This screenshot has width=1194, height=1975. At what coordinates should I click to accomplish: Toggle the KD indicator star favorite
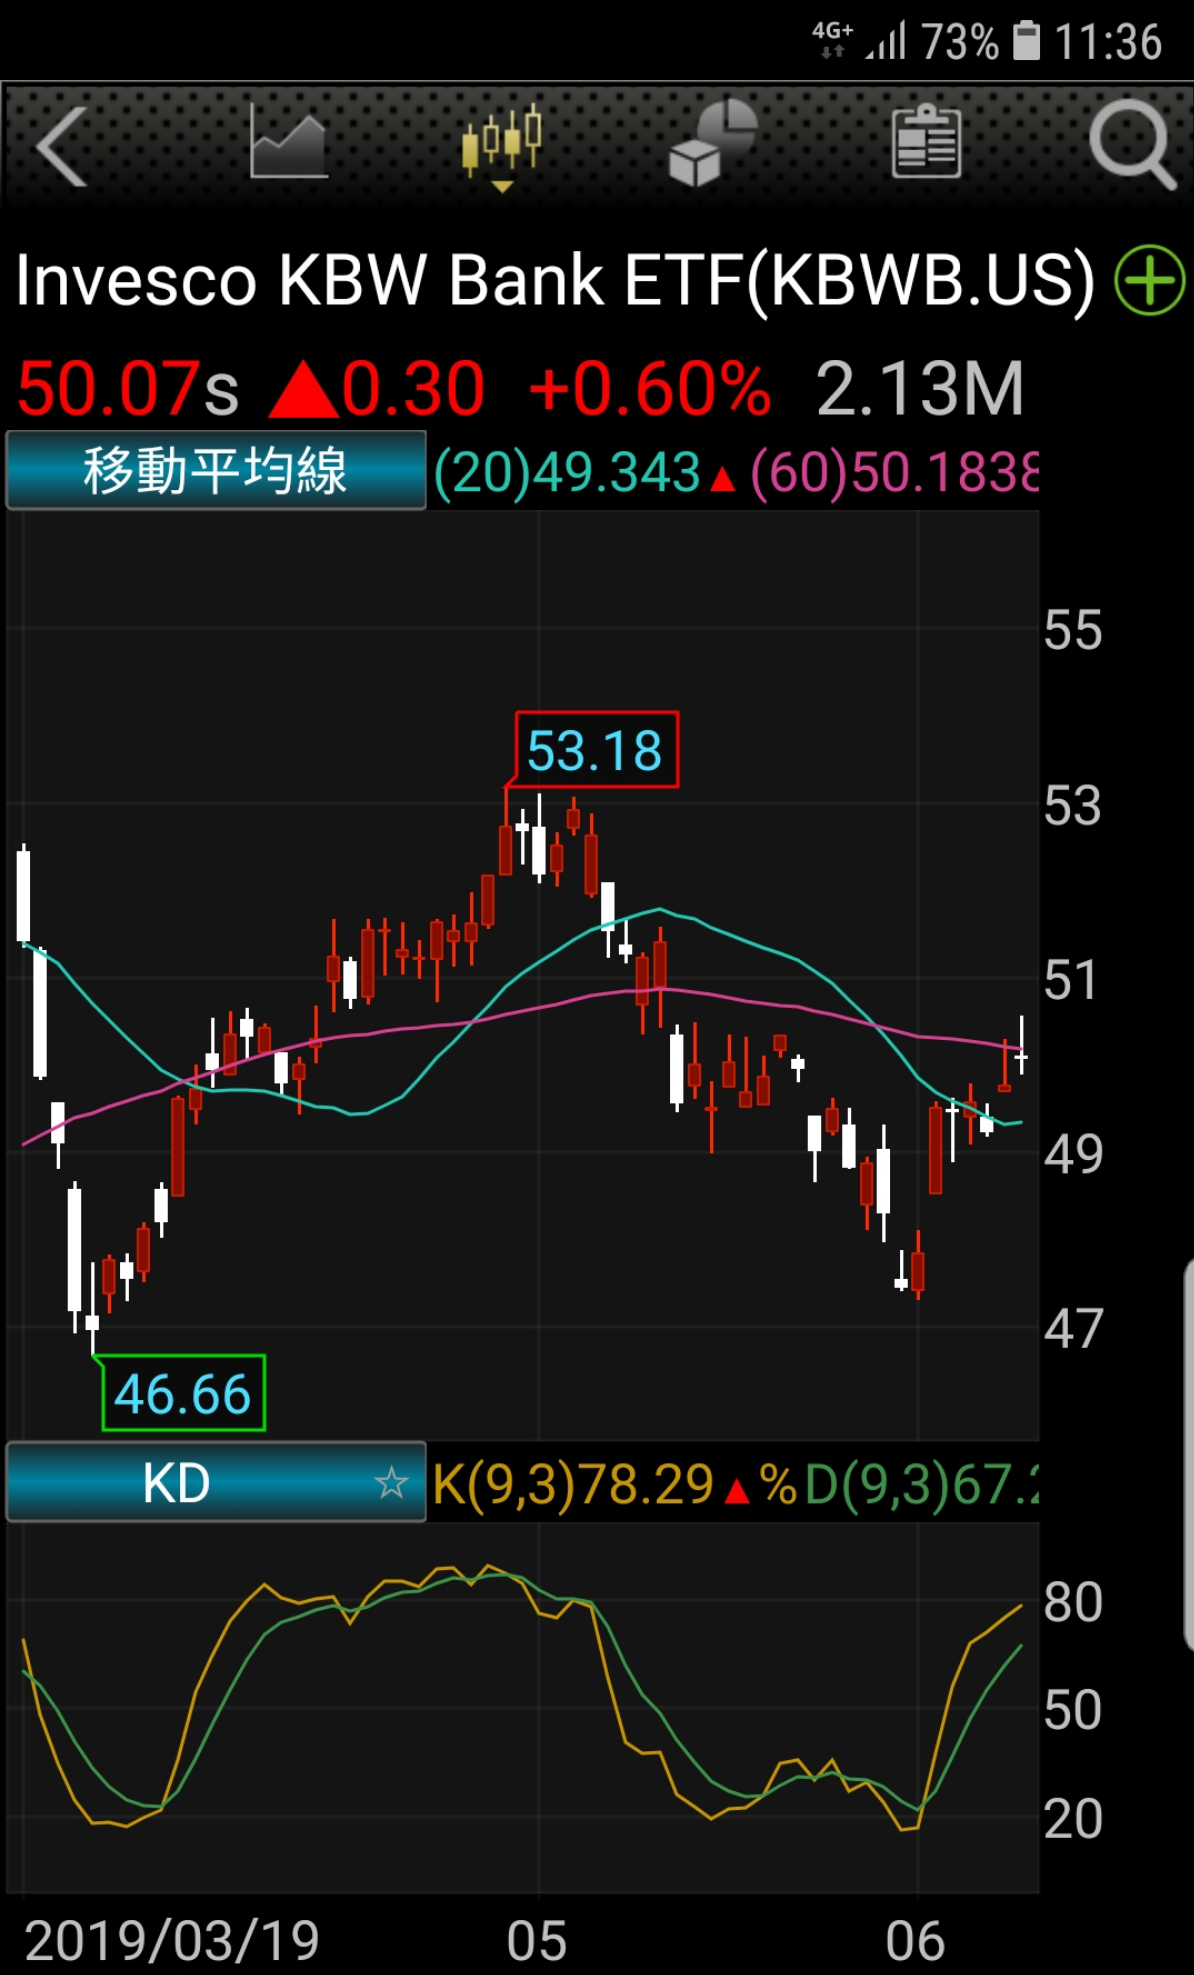tap(391, 1482)
